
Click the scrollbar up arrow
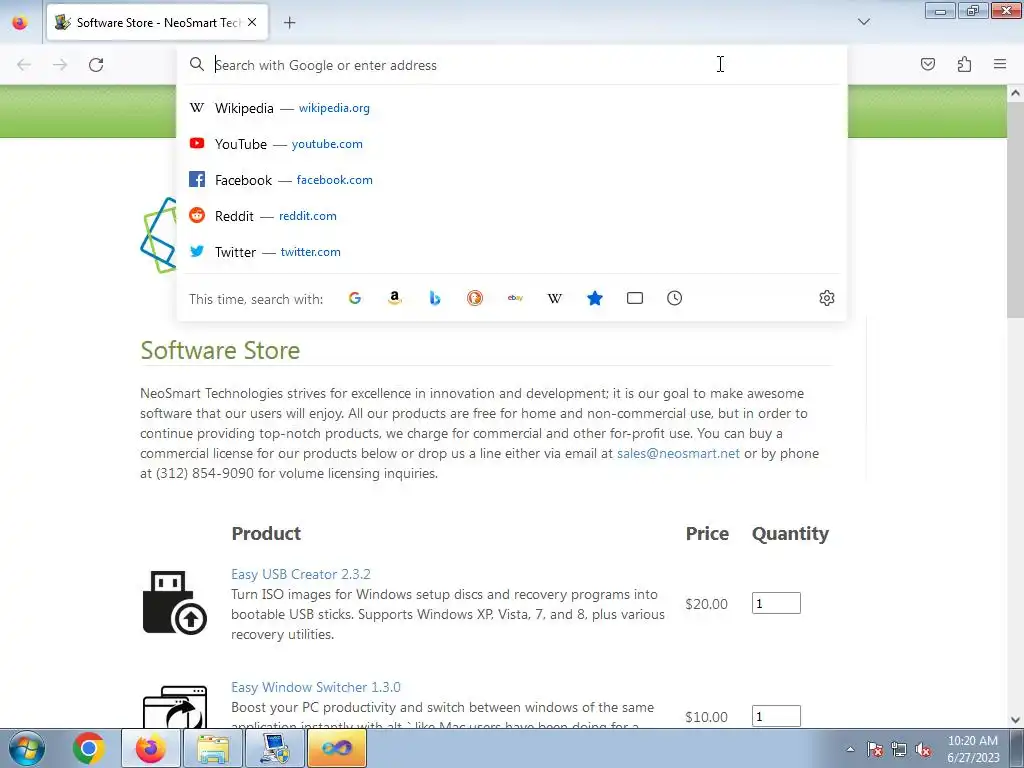pyautogui.click(x=1015, y=93)
